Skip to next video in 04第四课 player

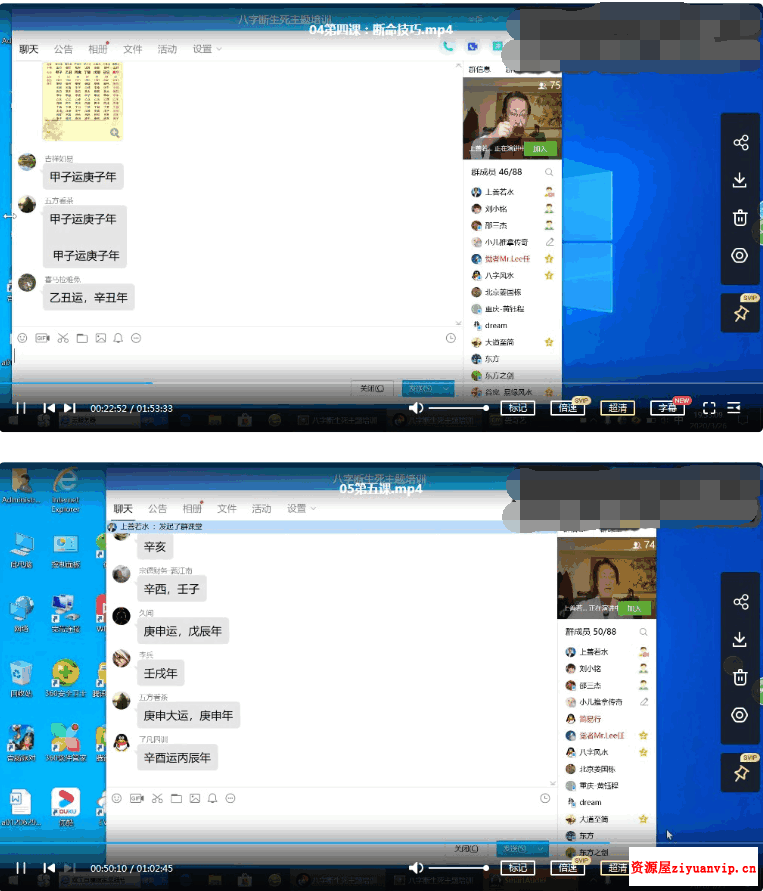pos(70,408)
